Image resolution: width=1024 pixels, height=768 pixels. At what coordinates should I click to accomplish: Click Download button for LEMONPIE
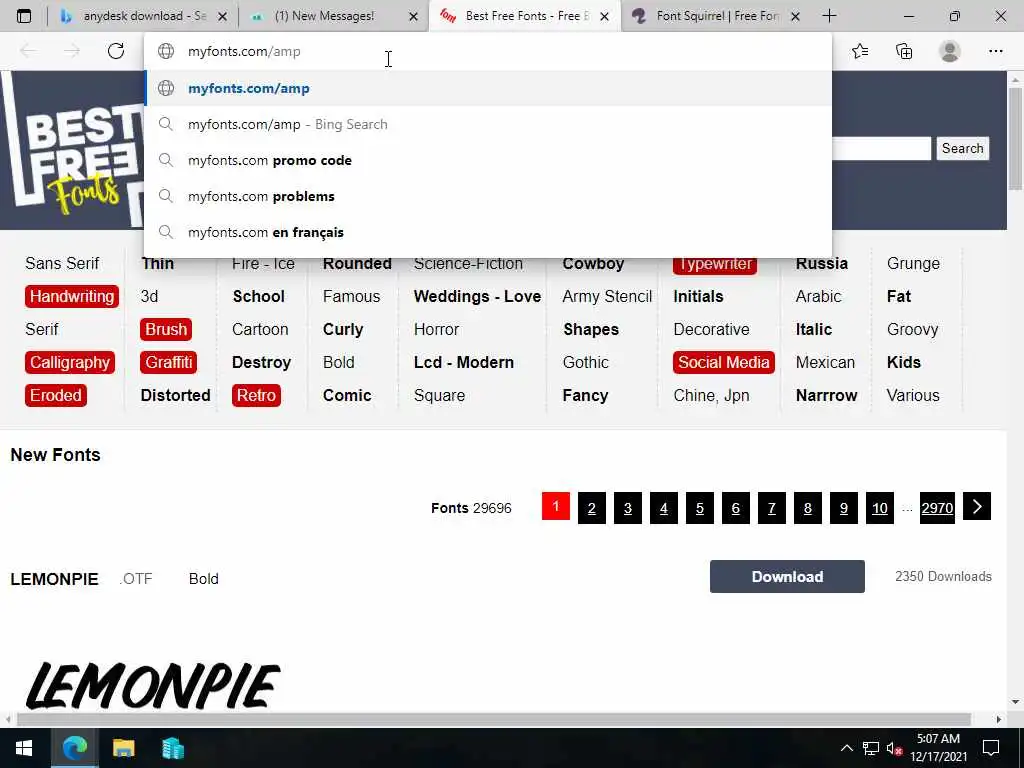[x=787, y=577]
